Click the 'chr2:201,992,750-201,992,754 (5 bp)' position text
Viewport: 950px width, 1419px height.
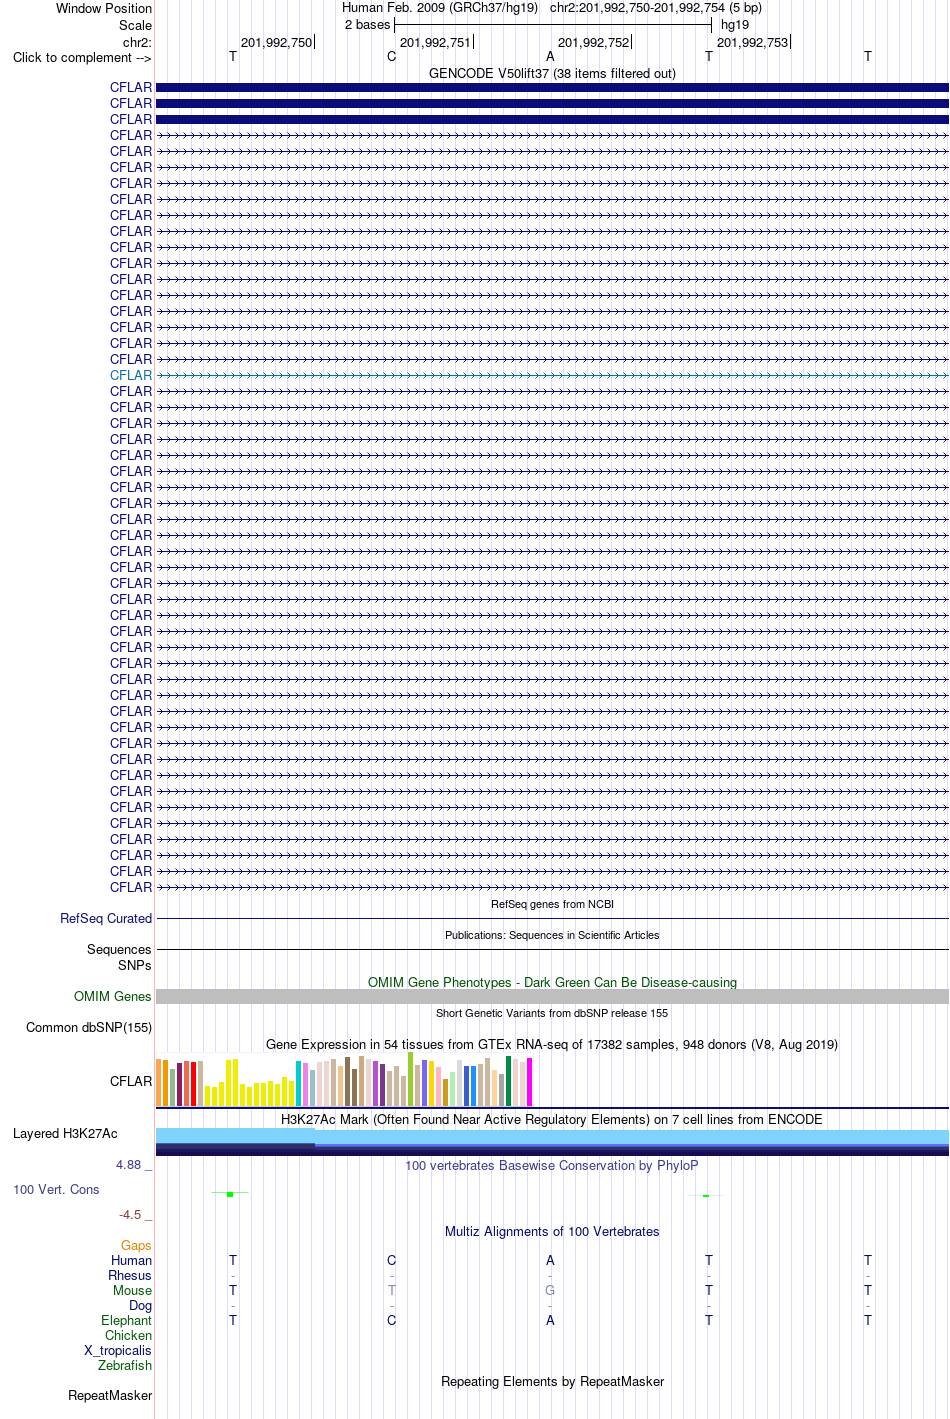pyautogui.click(x=656, y=8)
